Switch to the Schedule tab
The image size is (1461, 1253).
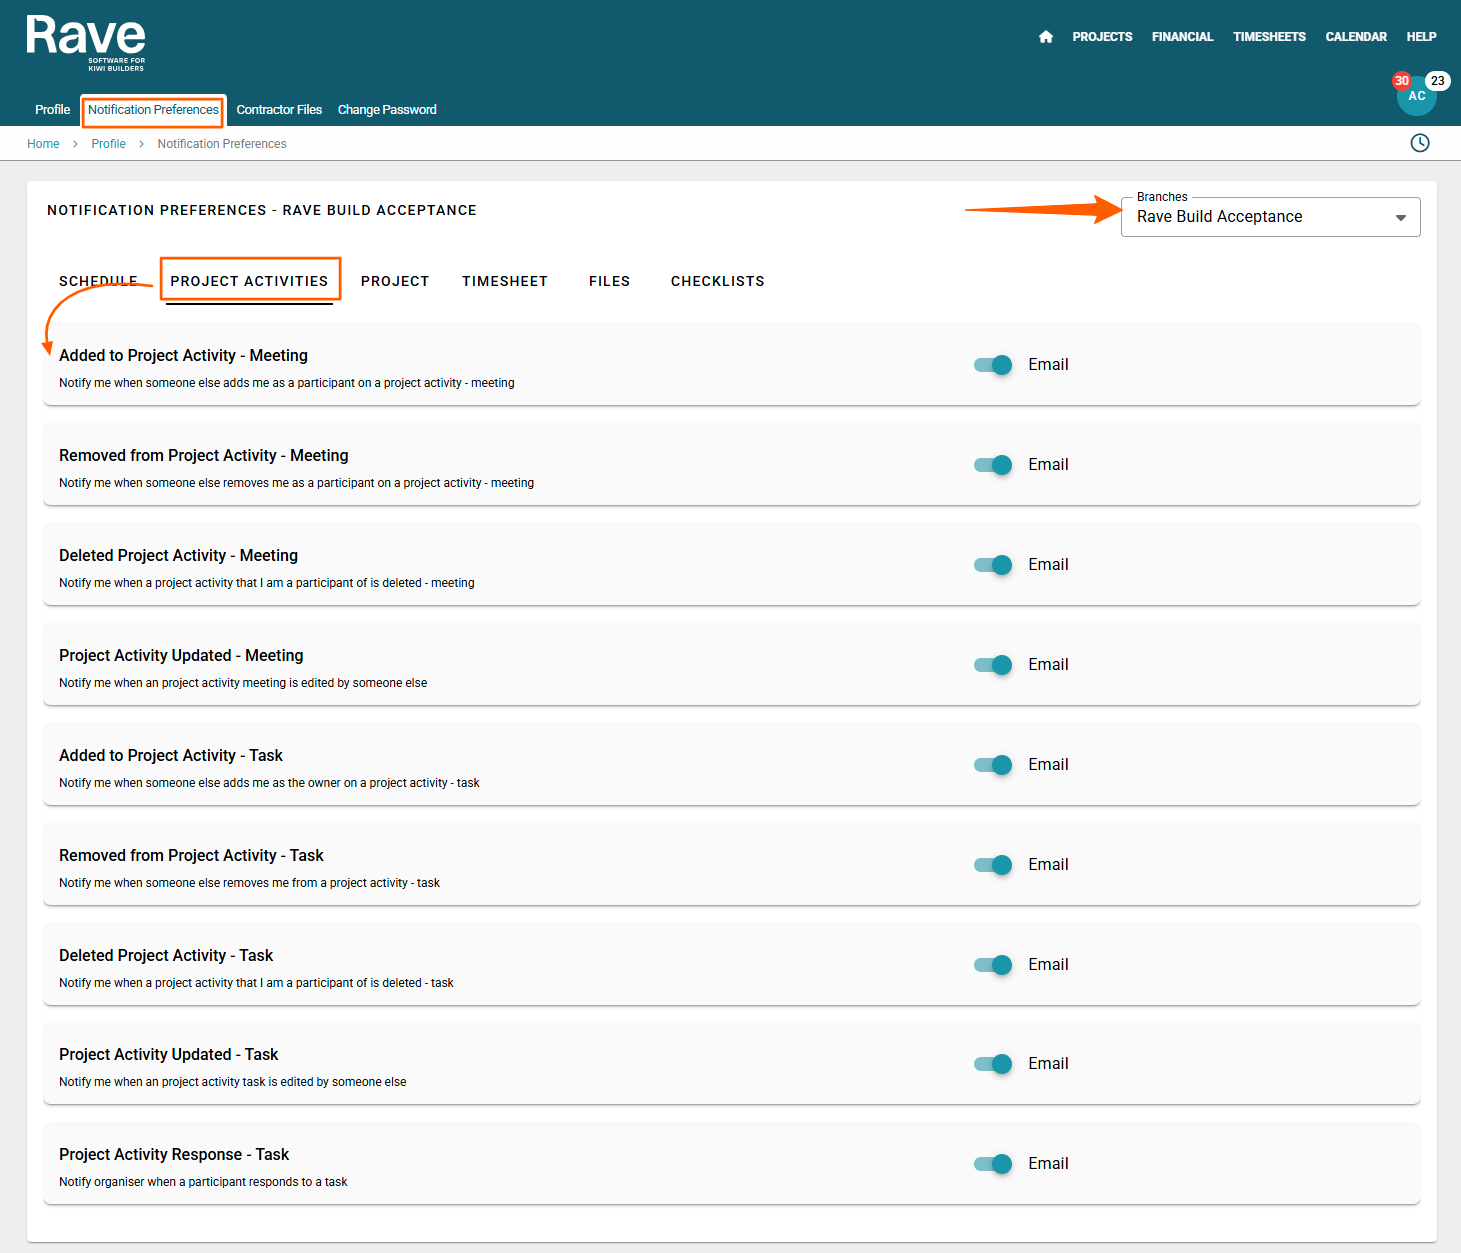[x=98, y=281]
